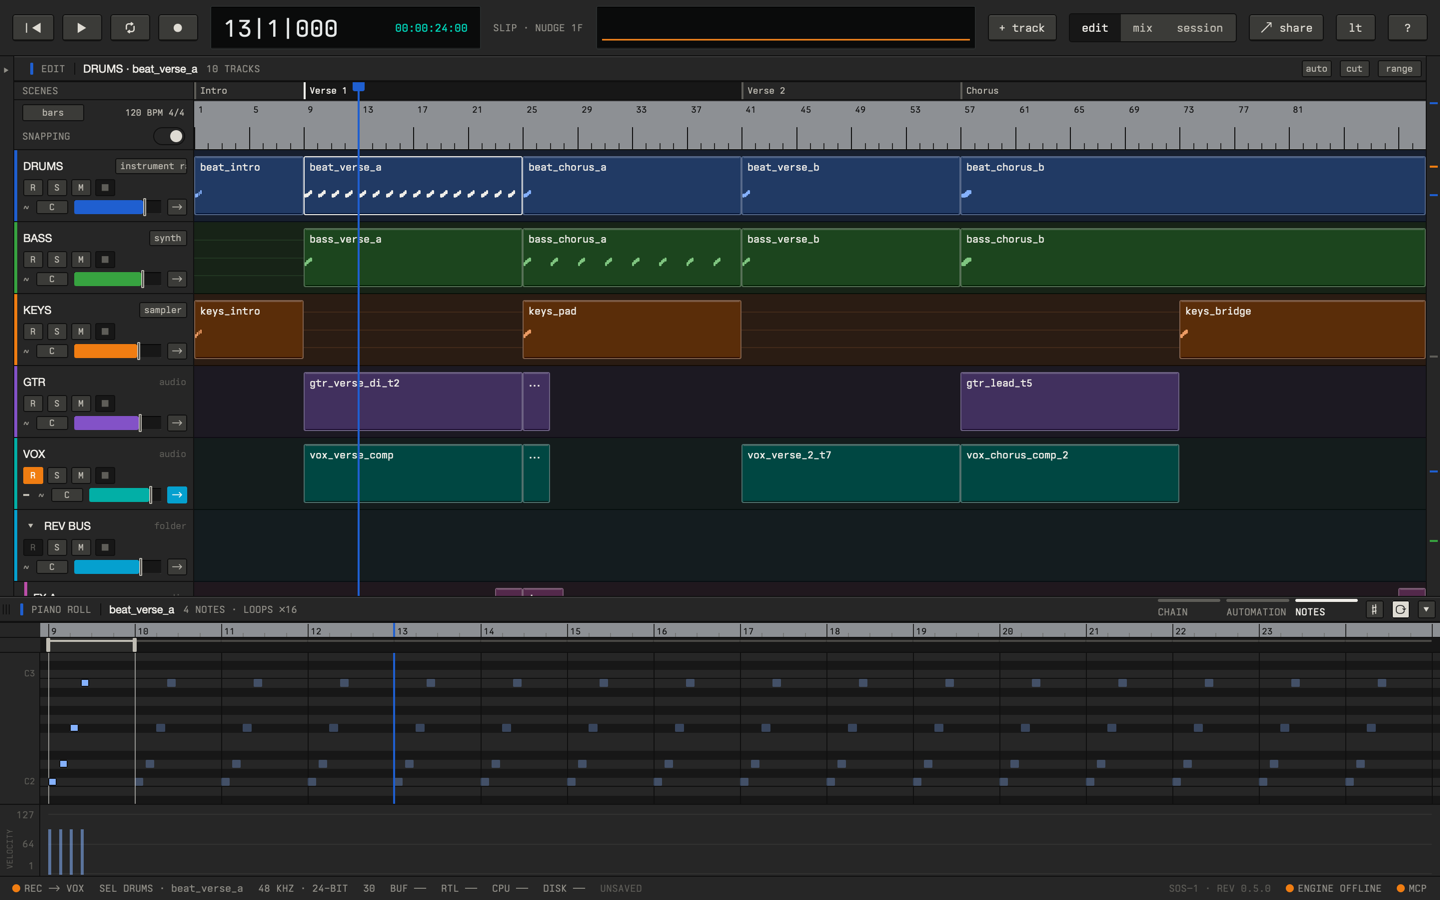Screen dimensions: 1440x900
Task: Select the beat_intro clip
Action: (x=249, y=186)
